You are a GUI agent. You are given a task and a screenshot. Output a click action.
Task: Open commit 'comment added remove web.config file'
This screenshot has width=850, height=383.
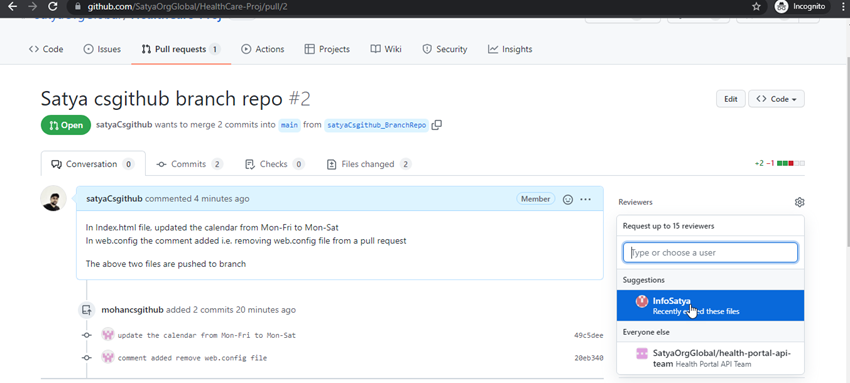(192, 358)
